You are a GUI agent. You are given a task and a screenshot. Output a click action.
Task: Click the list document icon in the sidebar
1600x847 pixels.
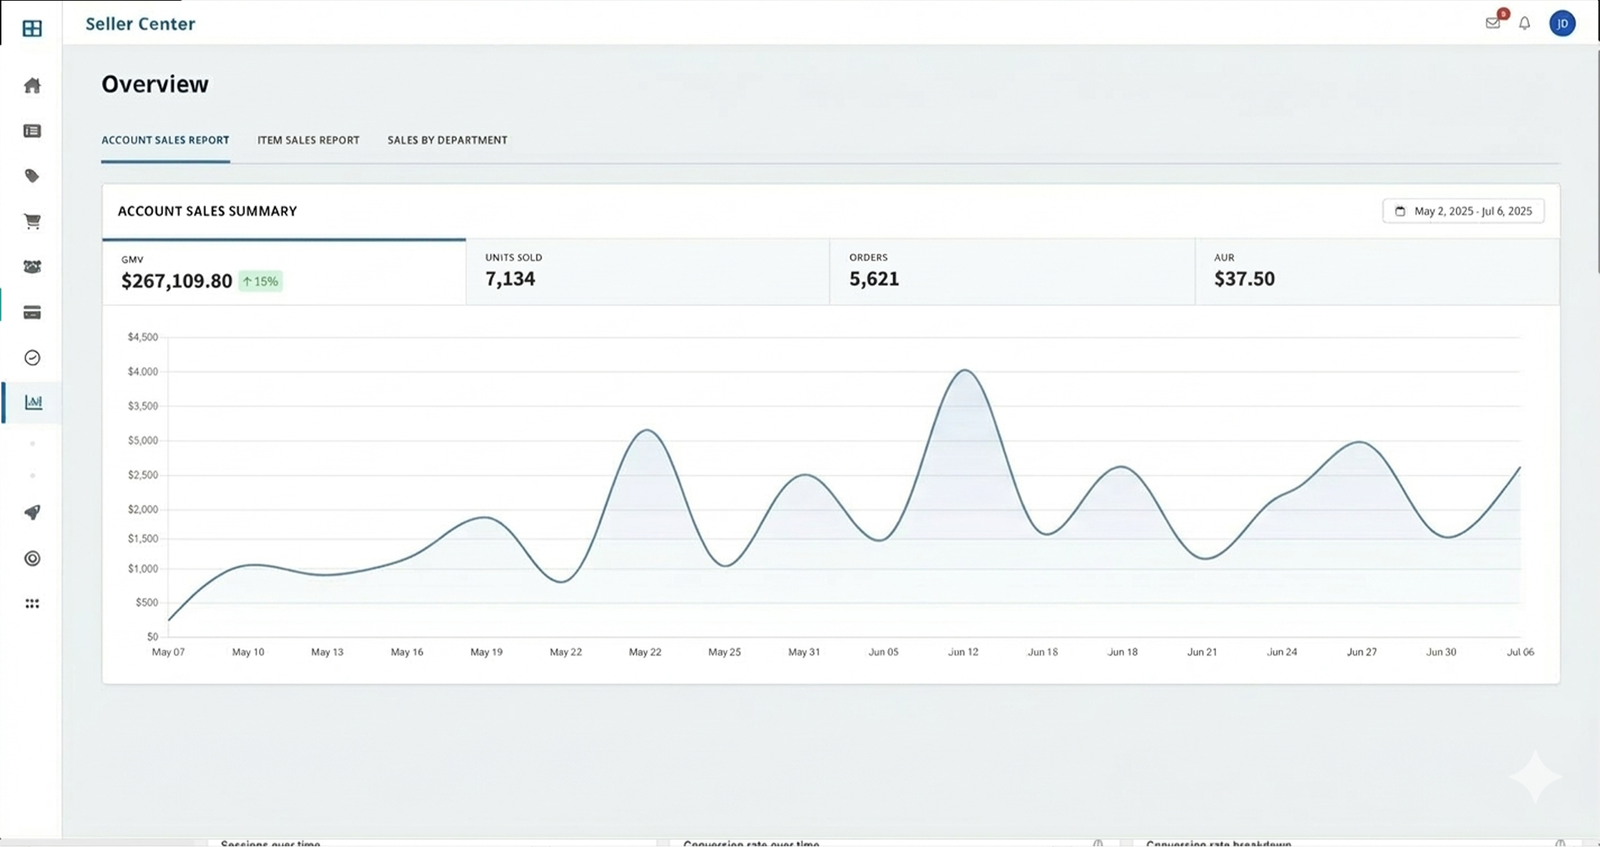click(x=32, y=131)
